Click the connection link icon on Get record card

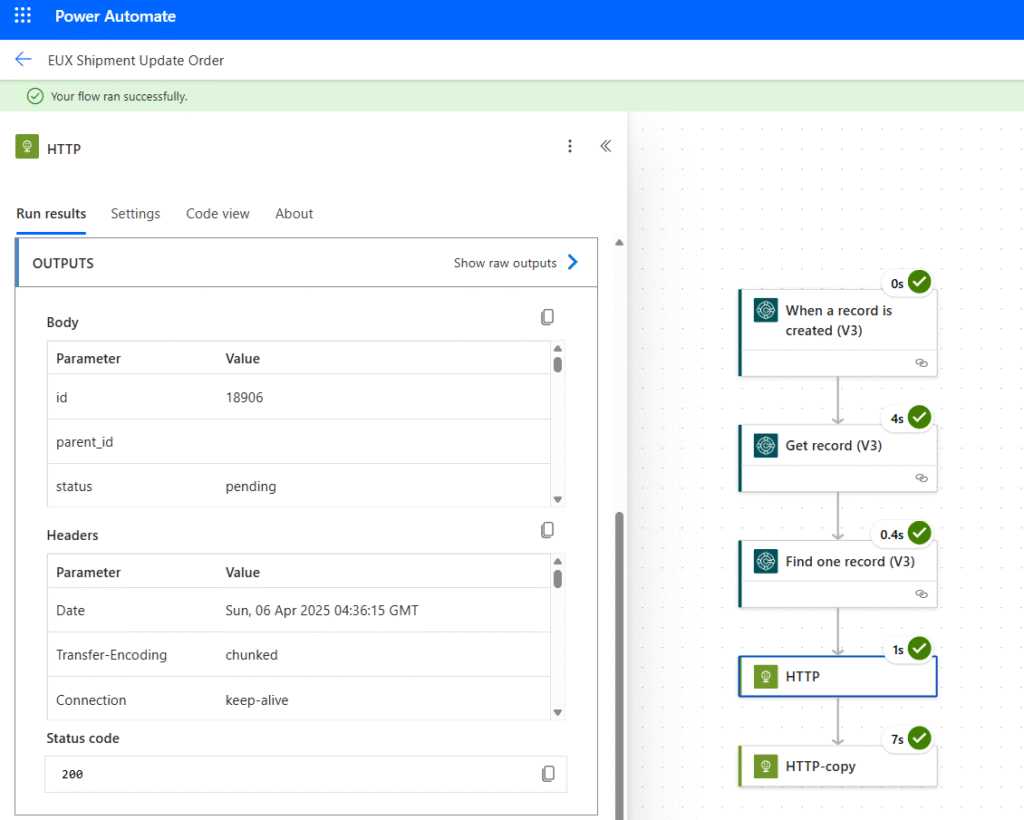[x=921, y=478]
